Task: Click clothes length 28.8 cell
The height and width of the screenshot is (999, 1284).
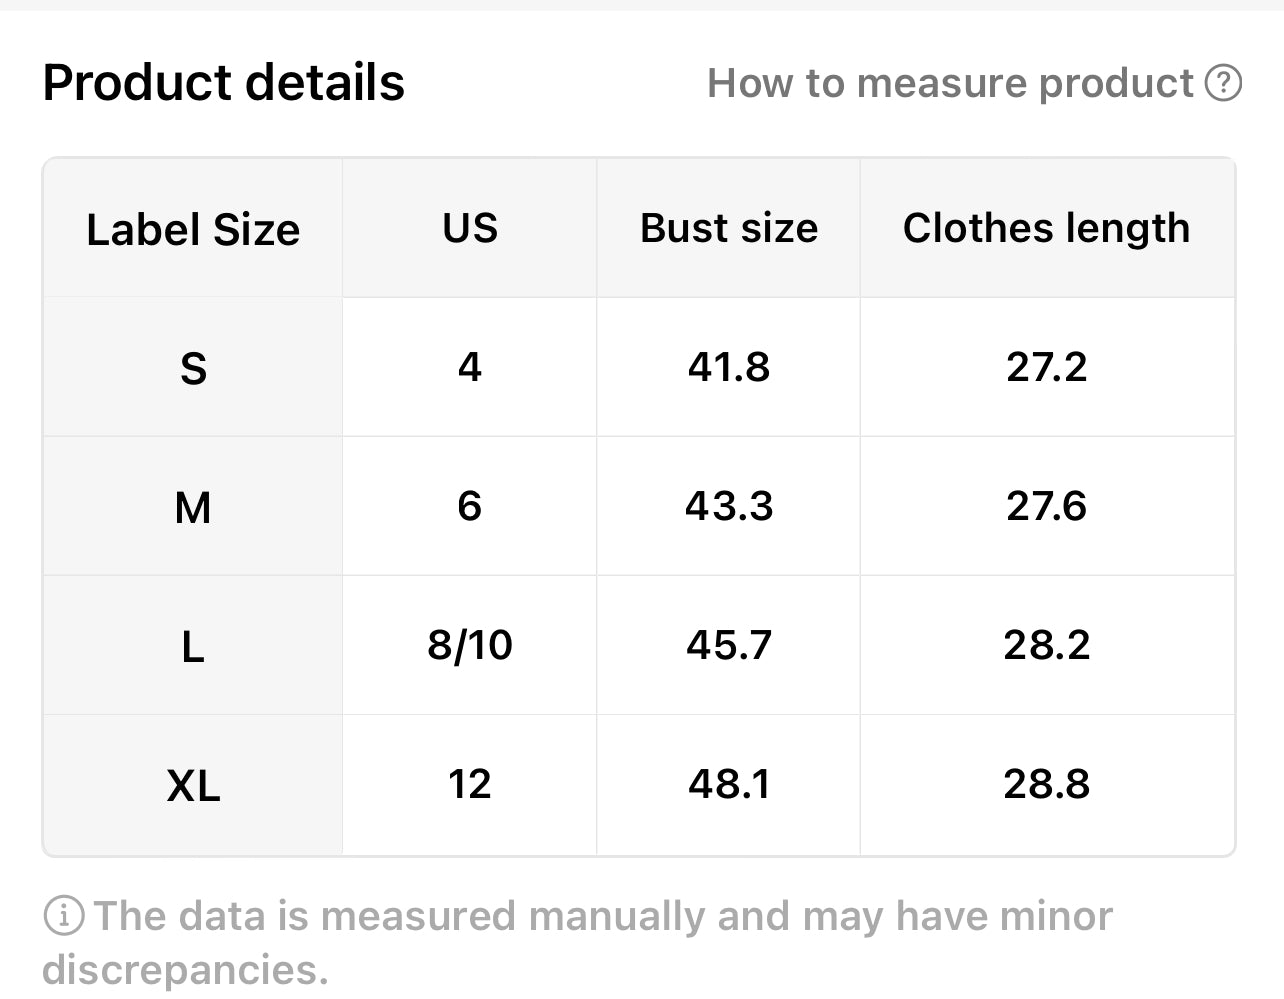Action: click(1047, 784)
